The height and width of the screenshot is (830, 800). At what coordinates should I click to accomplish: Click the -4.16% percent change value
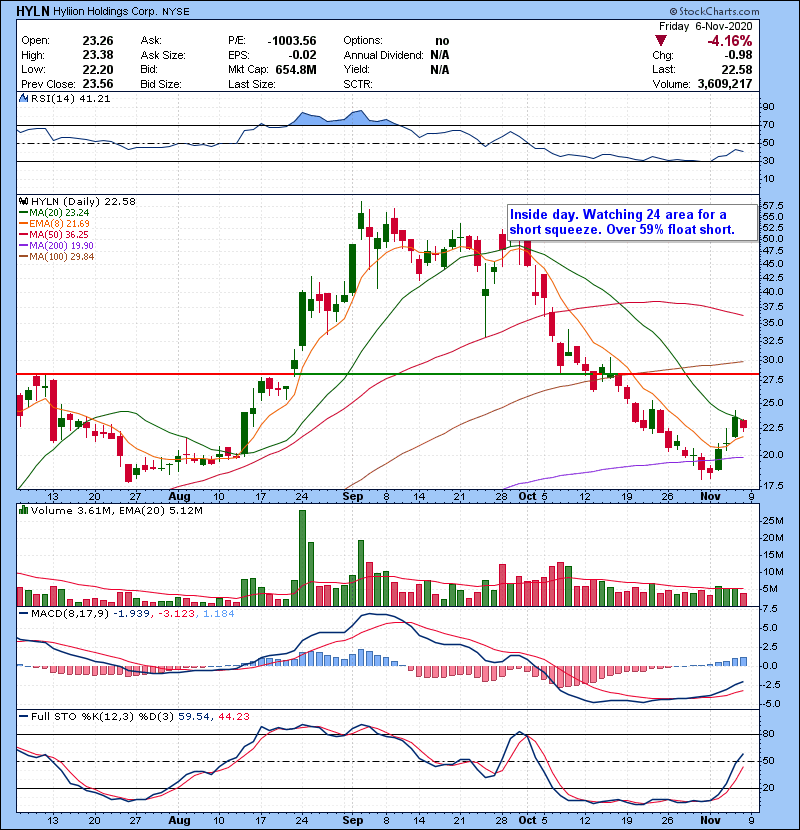(x=730, y=41)
